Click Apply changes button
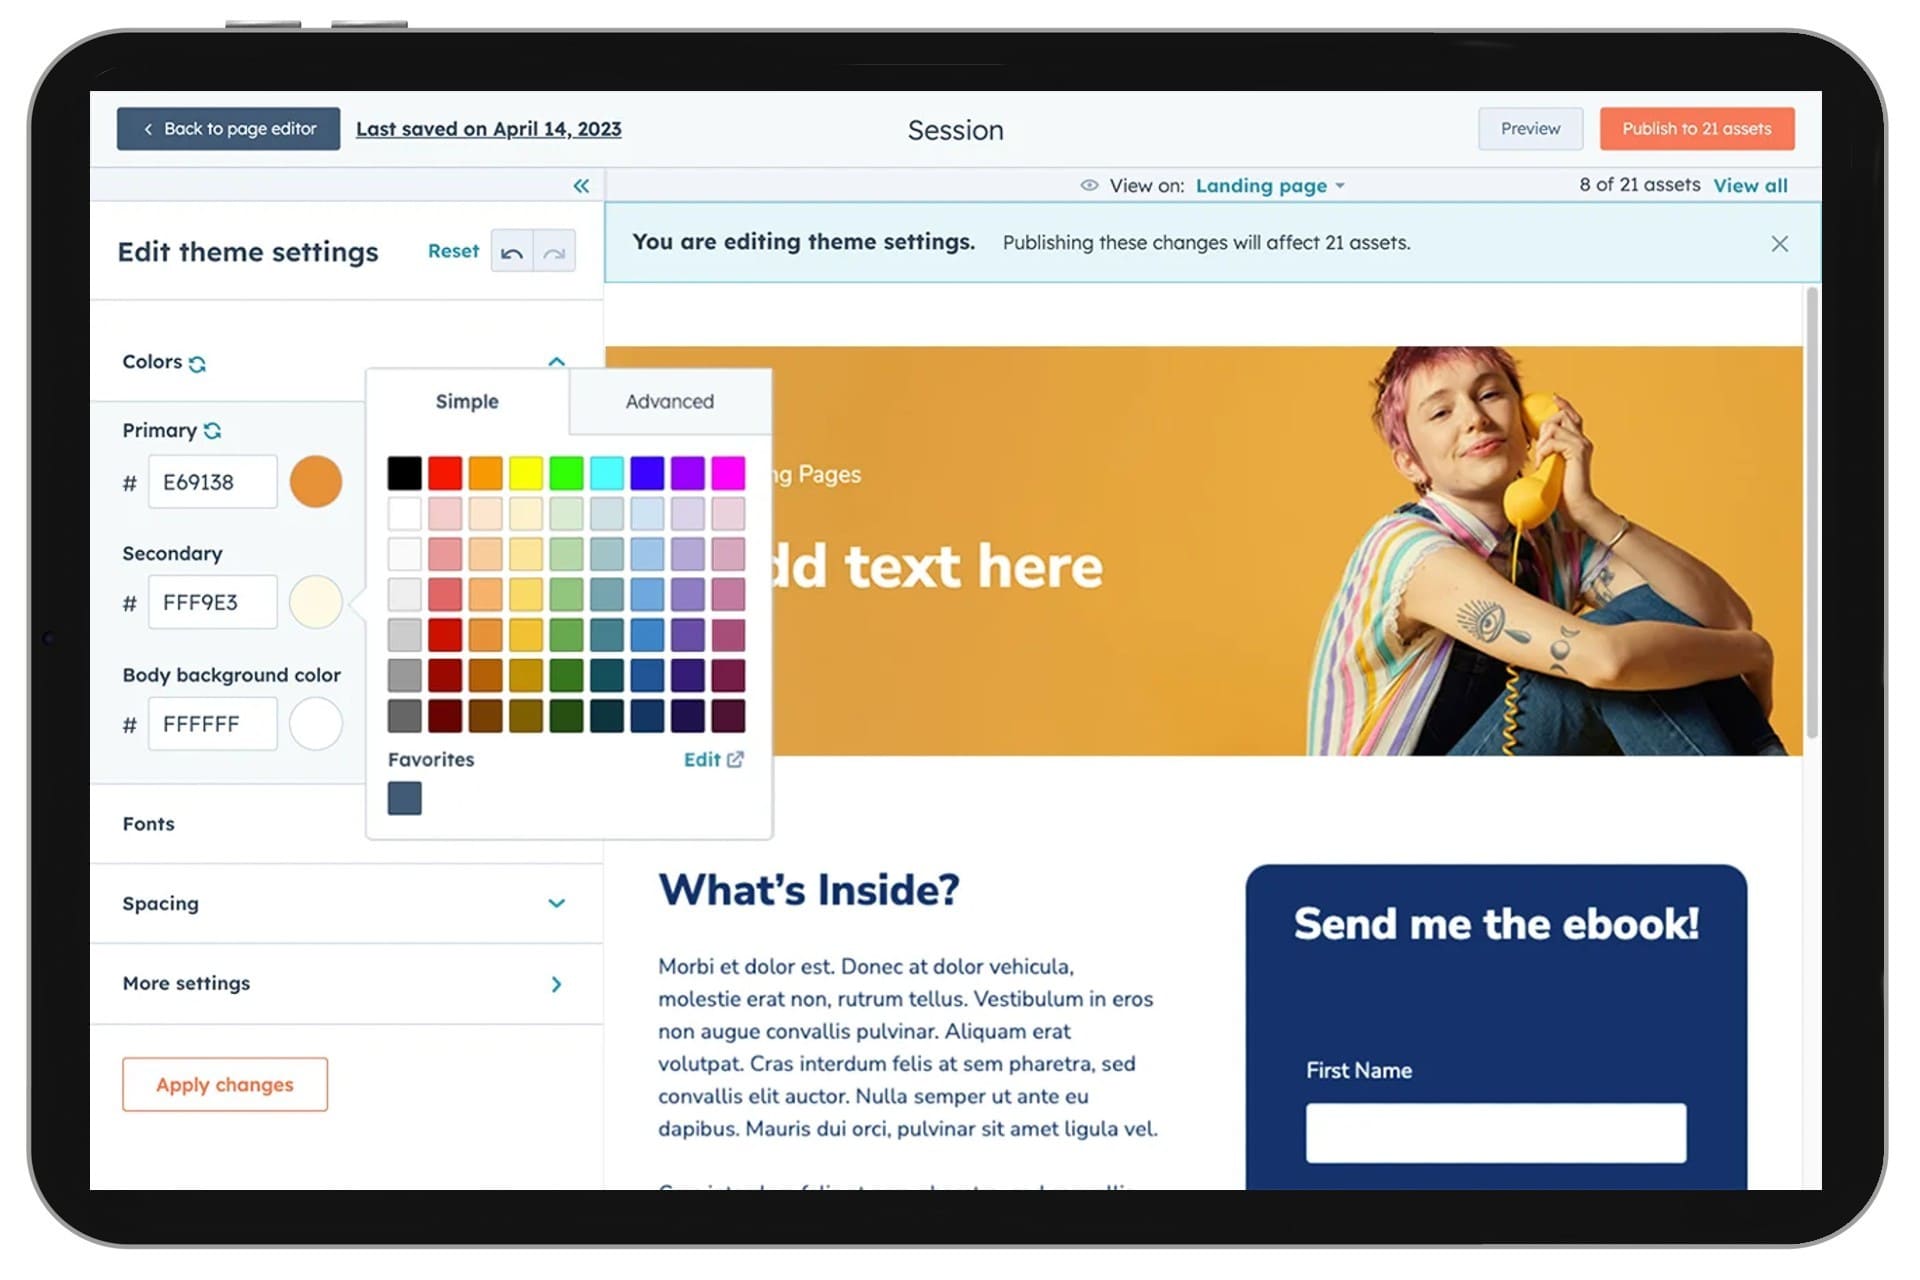This screenshot has height=1280, width=1920. pos(224,1083)
